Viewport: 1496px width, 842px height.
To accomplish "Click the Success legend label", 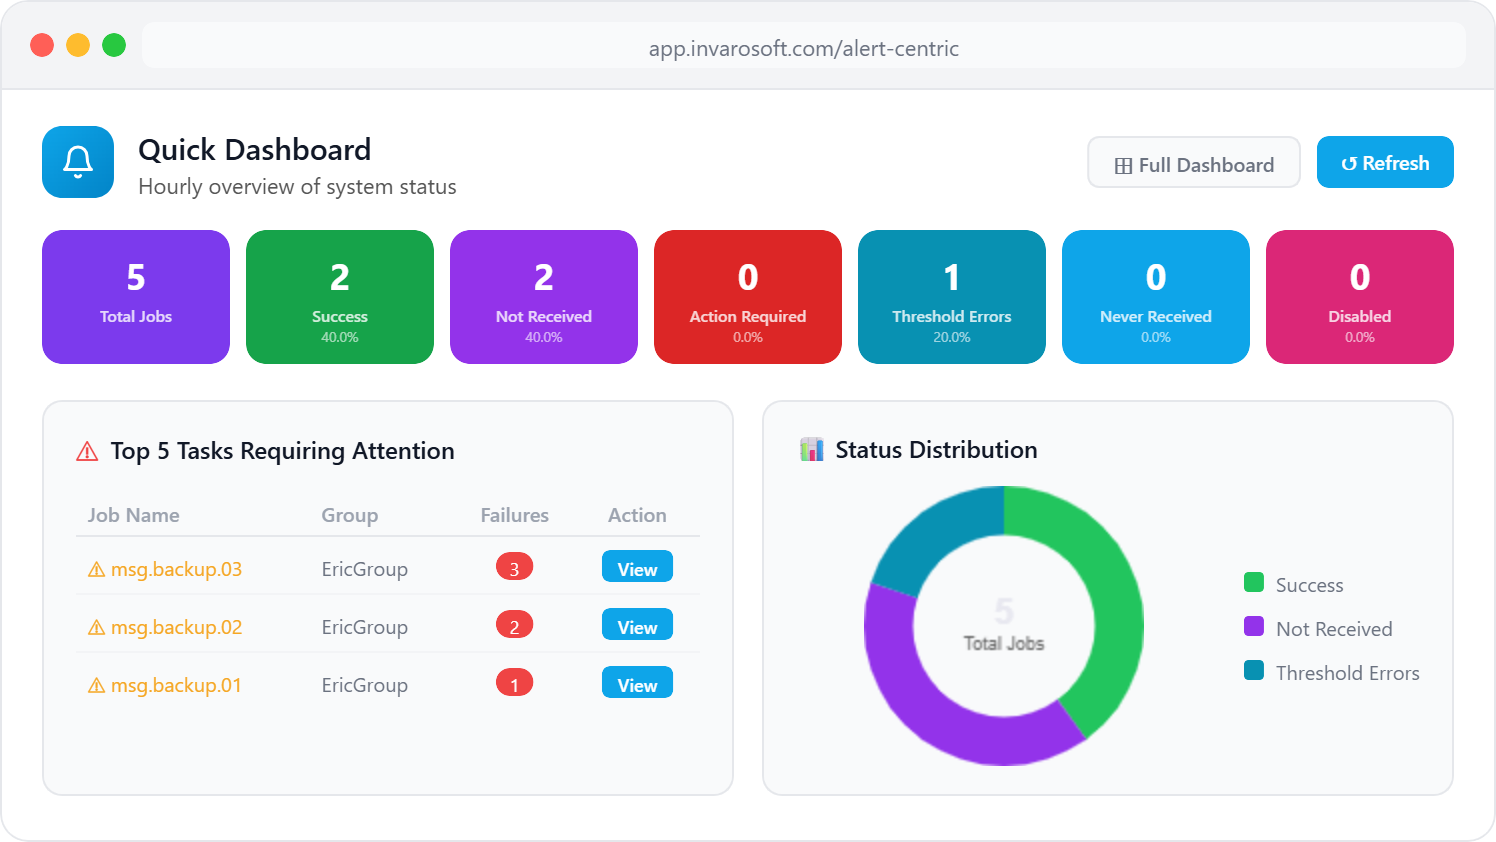I will (1309, 585).
